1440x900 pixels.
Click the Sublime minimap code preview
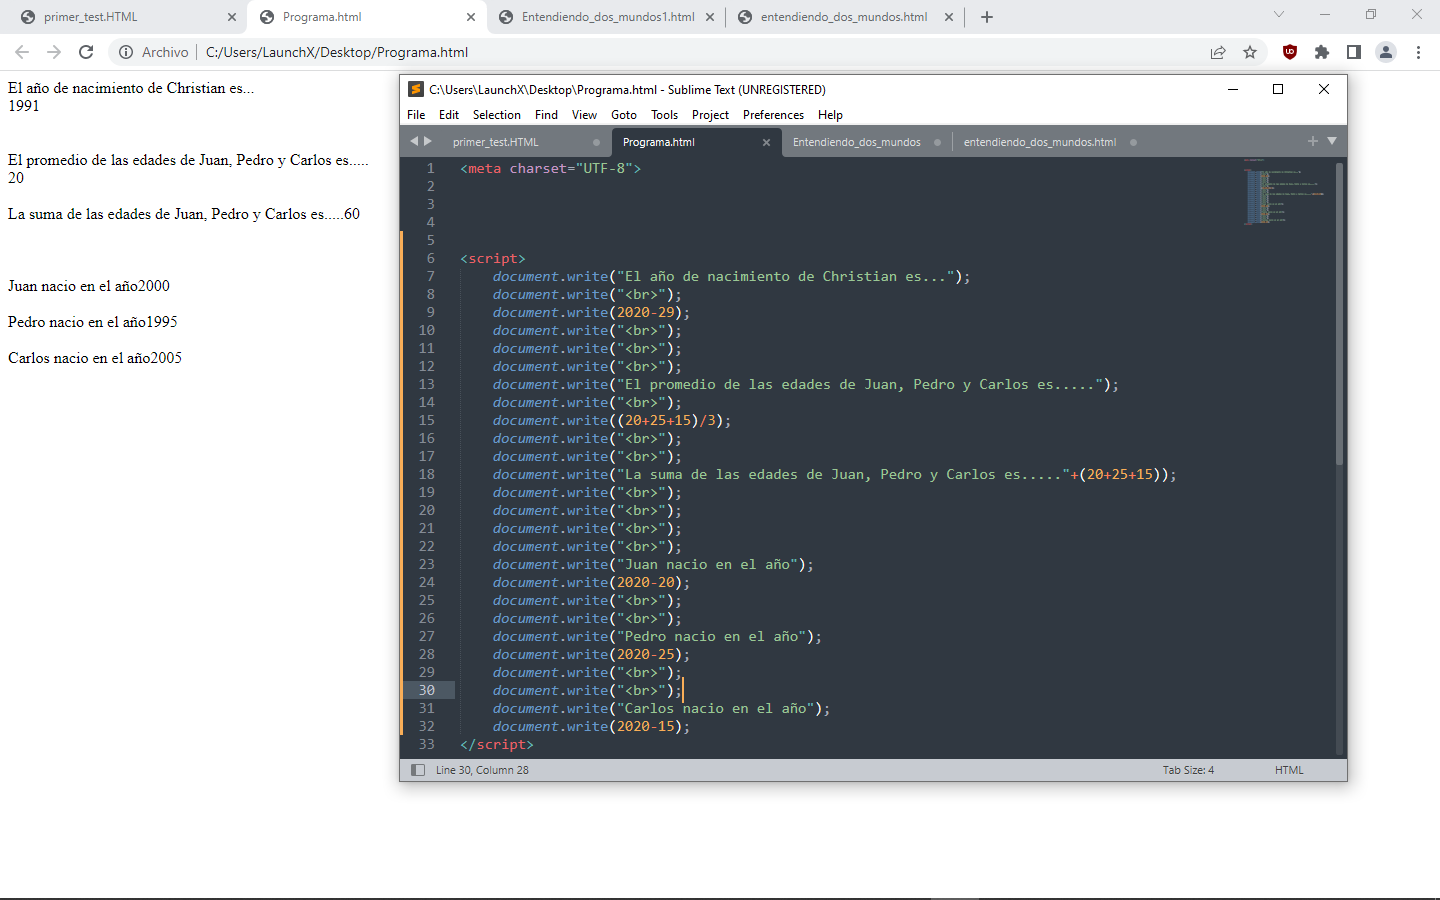[1283, 191]
